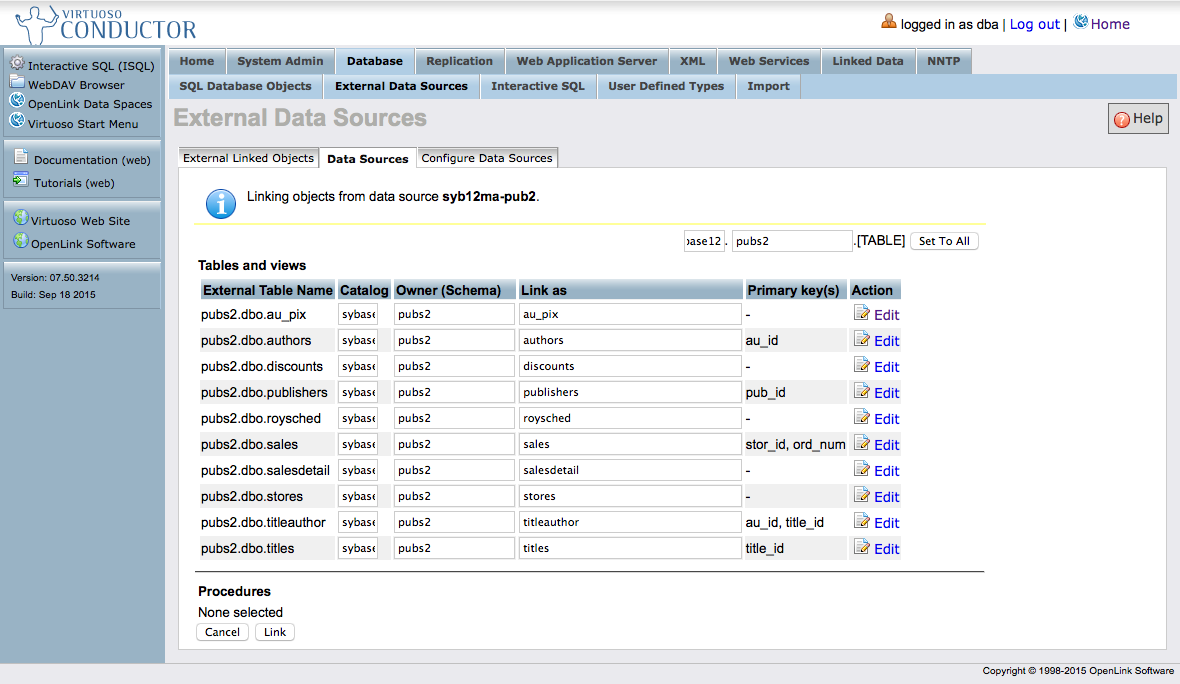Click the global owner field containing pubs2
This screenshot has width=1180, height=684.
pos(792,241)
